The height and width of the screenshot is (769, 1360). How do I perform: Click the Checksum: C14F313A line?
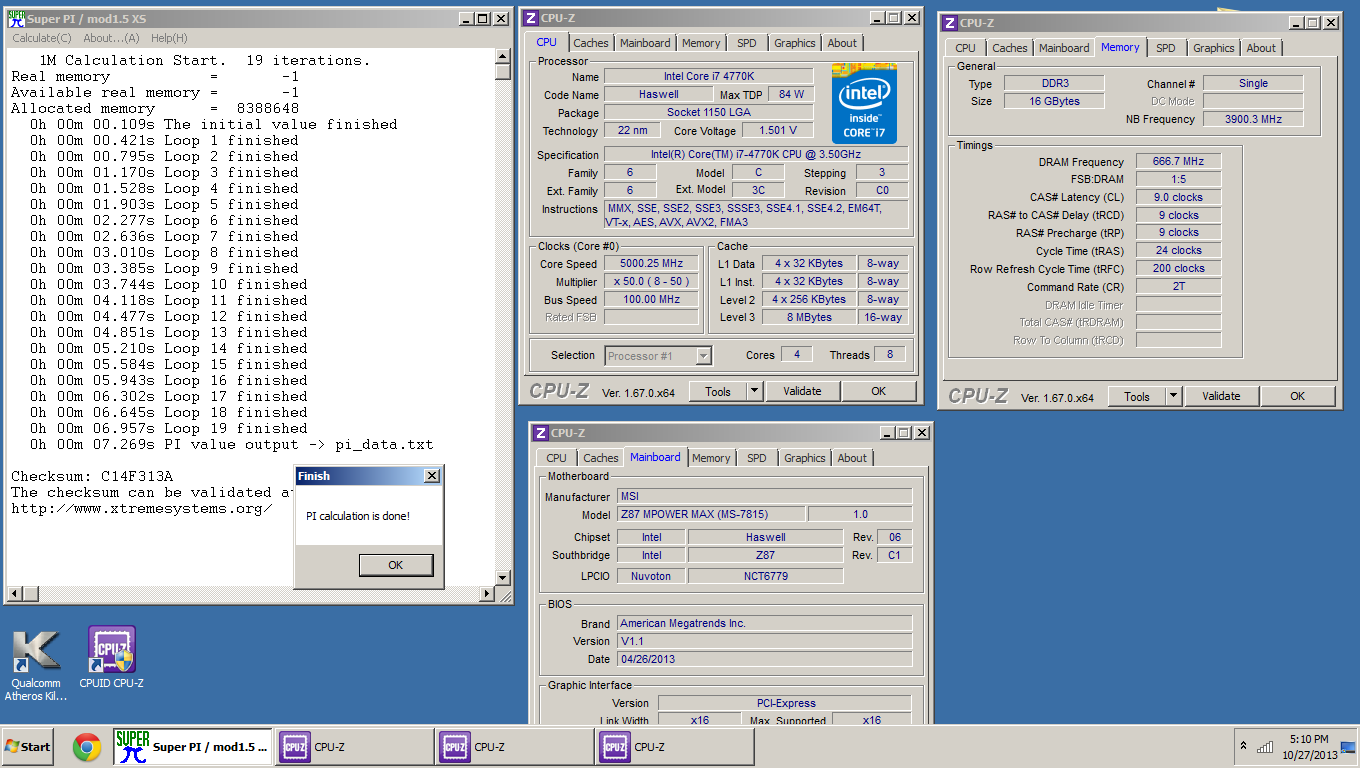point(92,476)
